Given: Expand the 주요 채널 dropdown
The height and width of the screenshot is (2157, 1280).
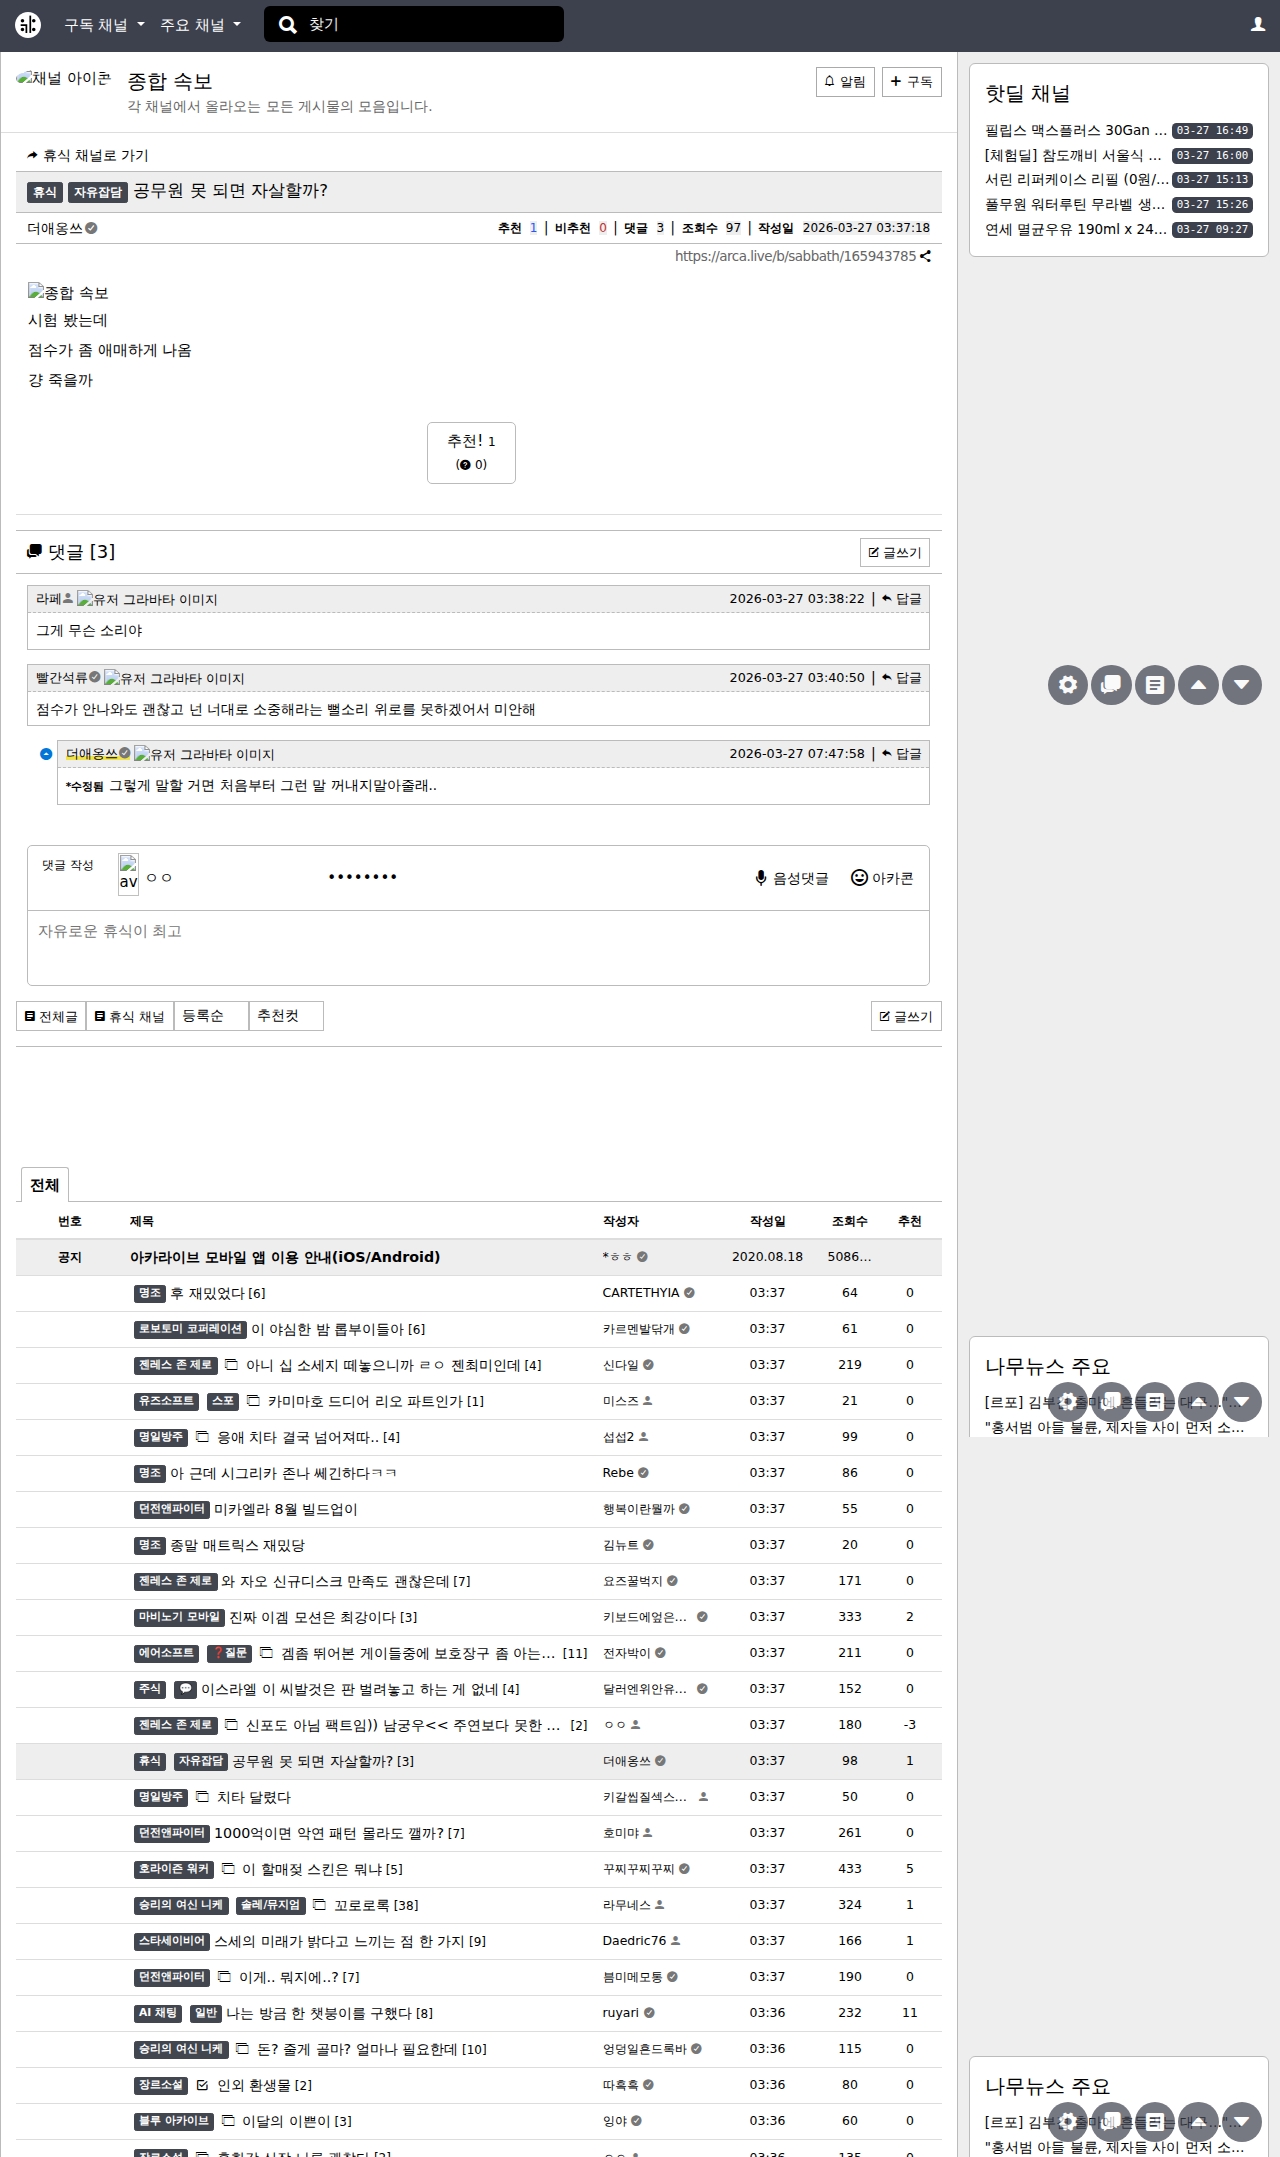Looking at the screenshot, I should 200,25.
